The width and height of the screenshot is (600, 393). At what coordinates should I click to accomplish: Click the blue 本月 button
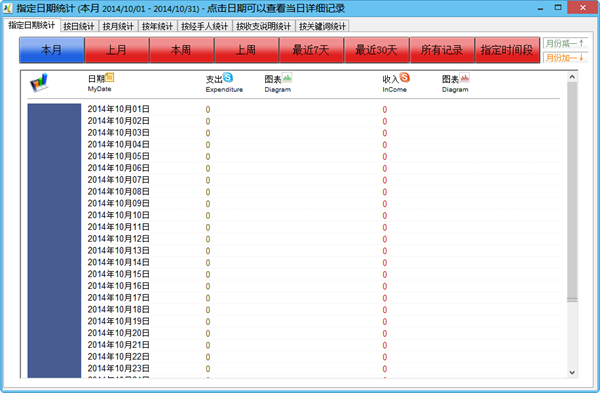(x=52, y=50)
